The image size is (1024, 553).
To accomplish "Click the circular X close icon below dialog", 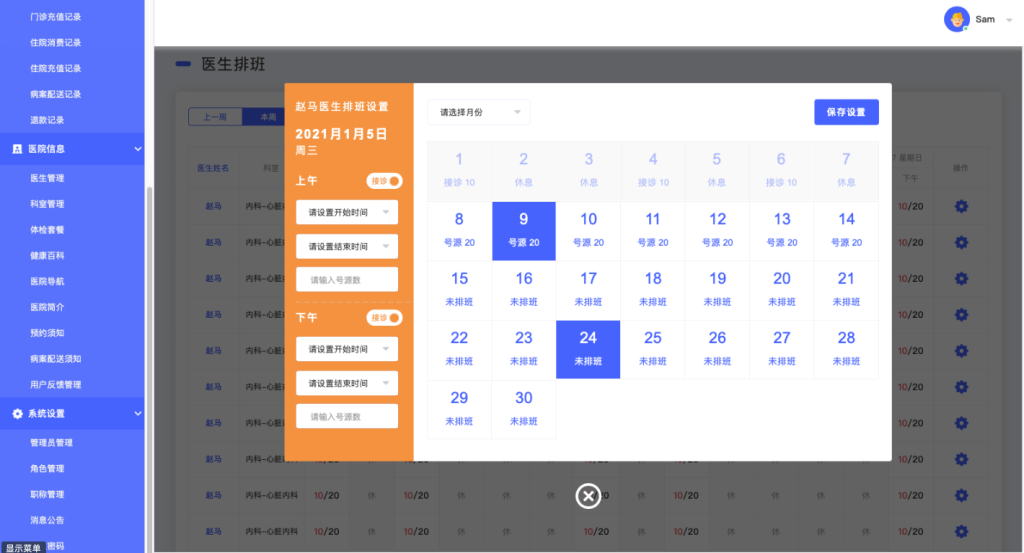I will pyautogui.click(x=588, y=496).
